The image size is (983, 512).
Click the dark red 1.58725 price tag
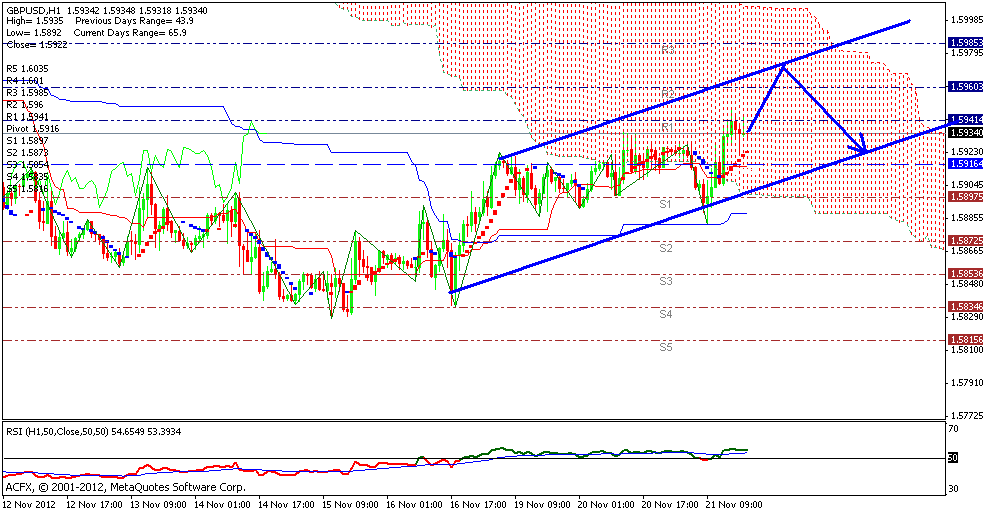965,241
